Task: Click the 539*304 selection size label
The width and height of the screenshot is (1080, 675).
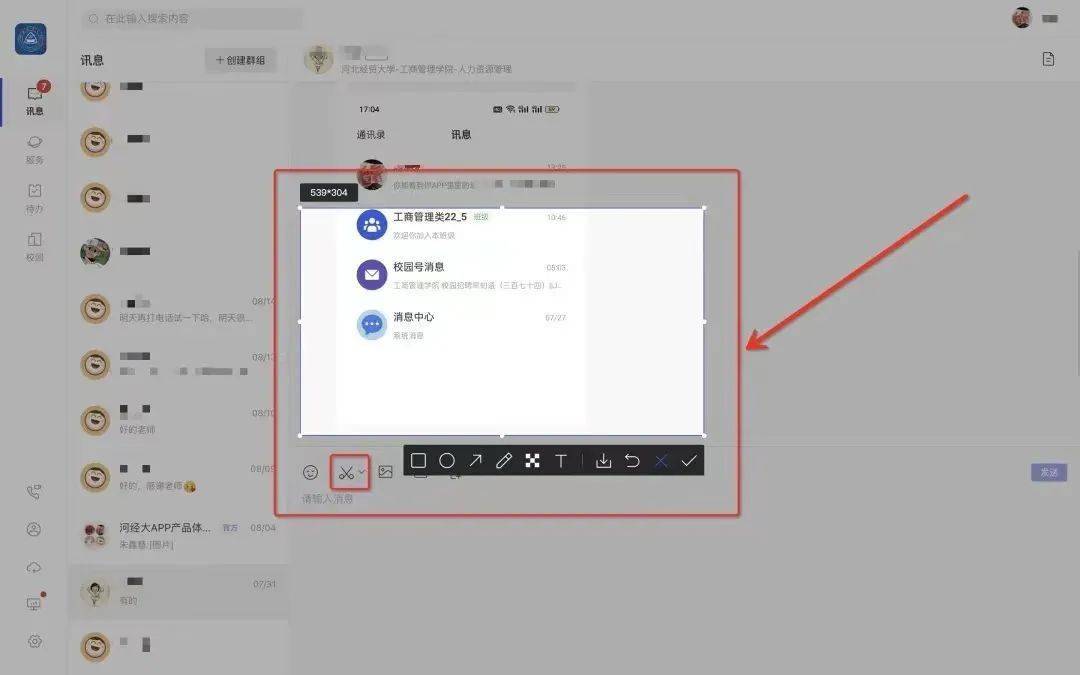Action: [x=329, y=193]
